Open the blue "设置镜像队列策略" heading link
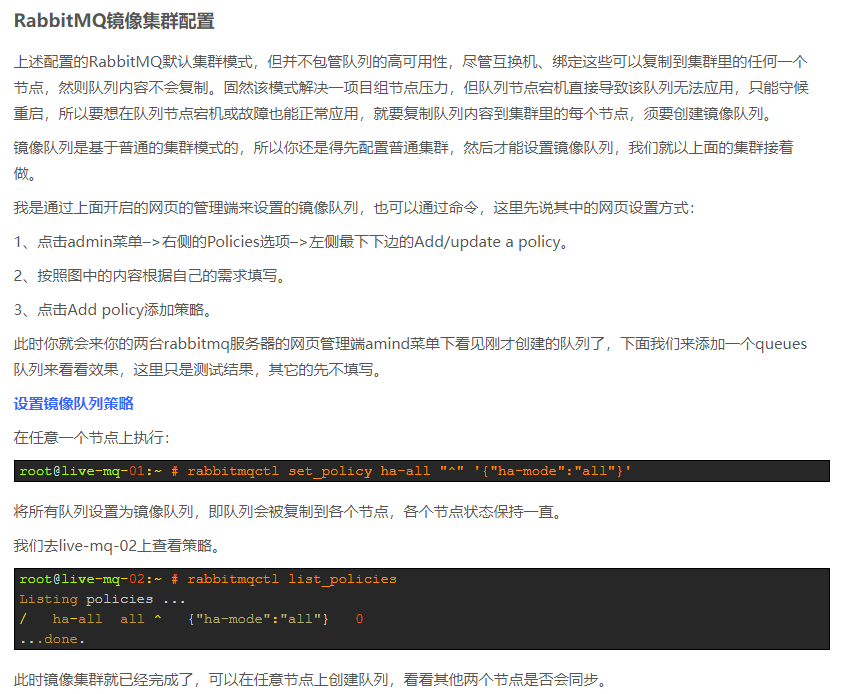The height and width of the screenshot is (694, 841). pos(73,403)
